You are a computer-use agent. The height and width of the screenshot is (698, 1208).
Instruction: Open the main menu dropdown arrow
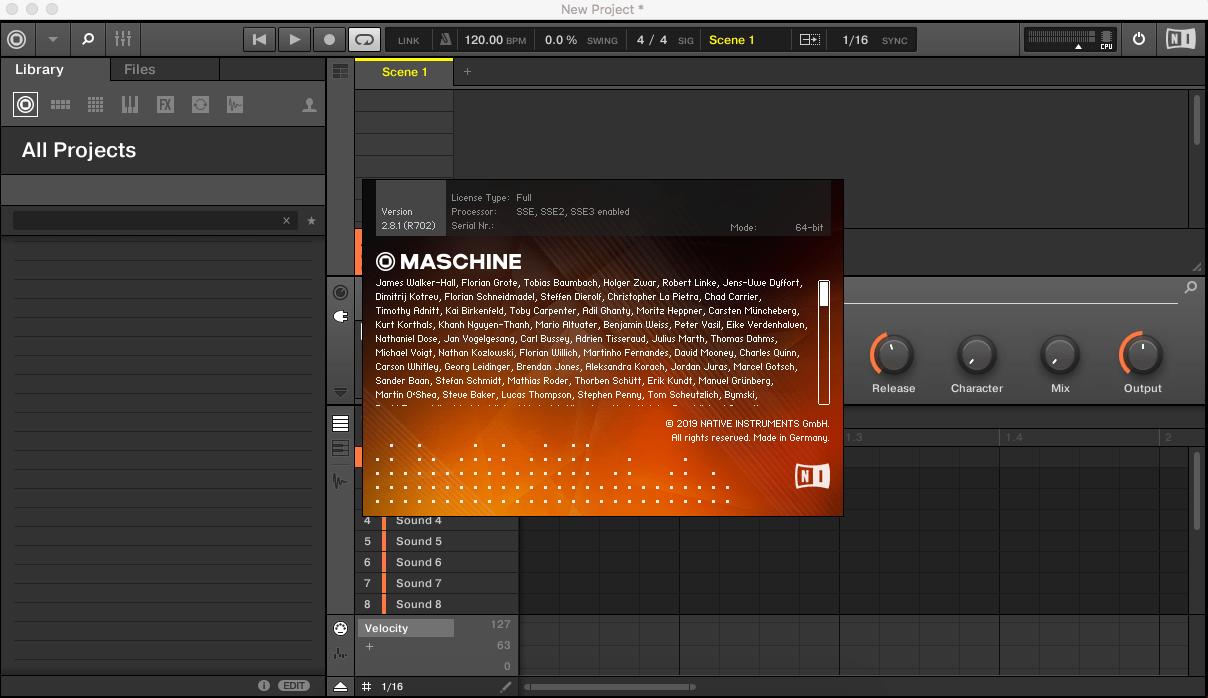[53, 40]
